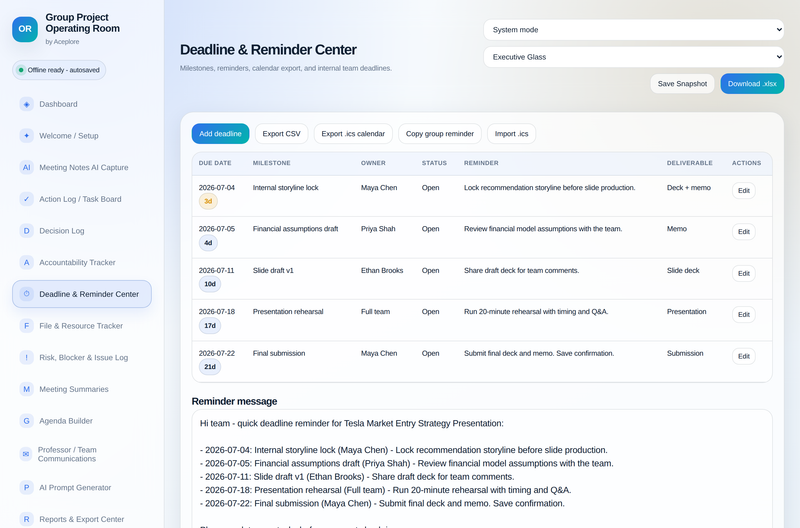Edit the Internal storyline lock row
The width and height of the screenshot is (800, 528).
pyautogui.click(x=744, y=190)
